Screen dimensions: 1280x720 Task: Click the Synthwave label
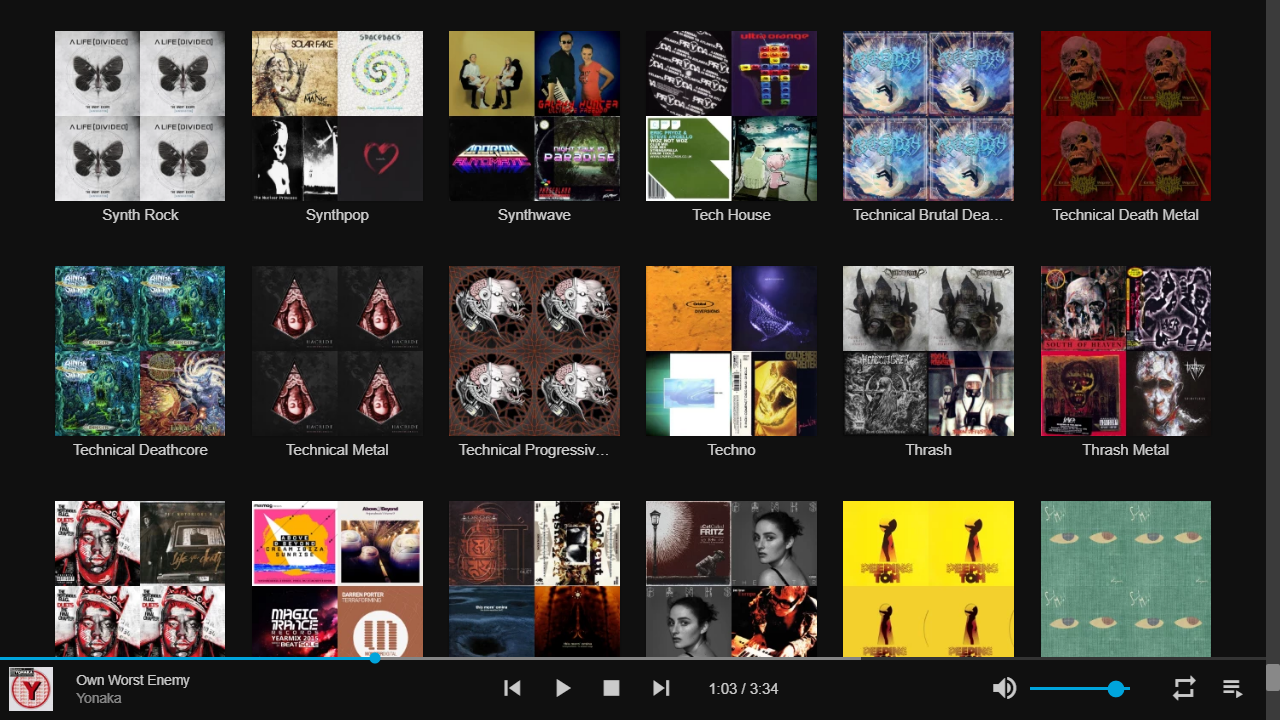click(x=534, y=215)
